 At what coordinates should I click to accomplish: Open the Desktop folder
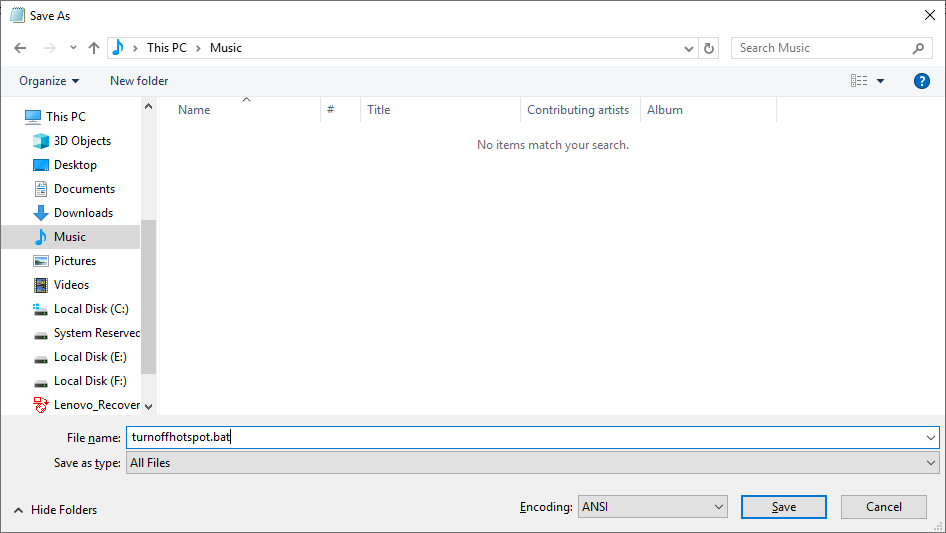click(x=75, y=165)
